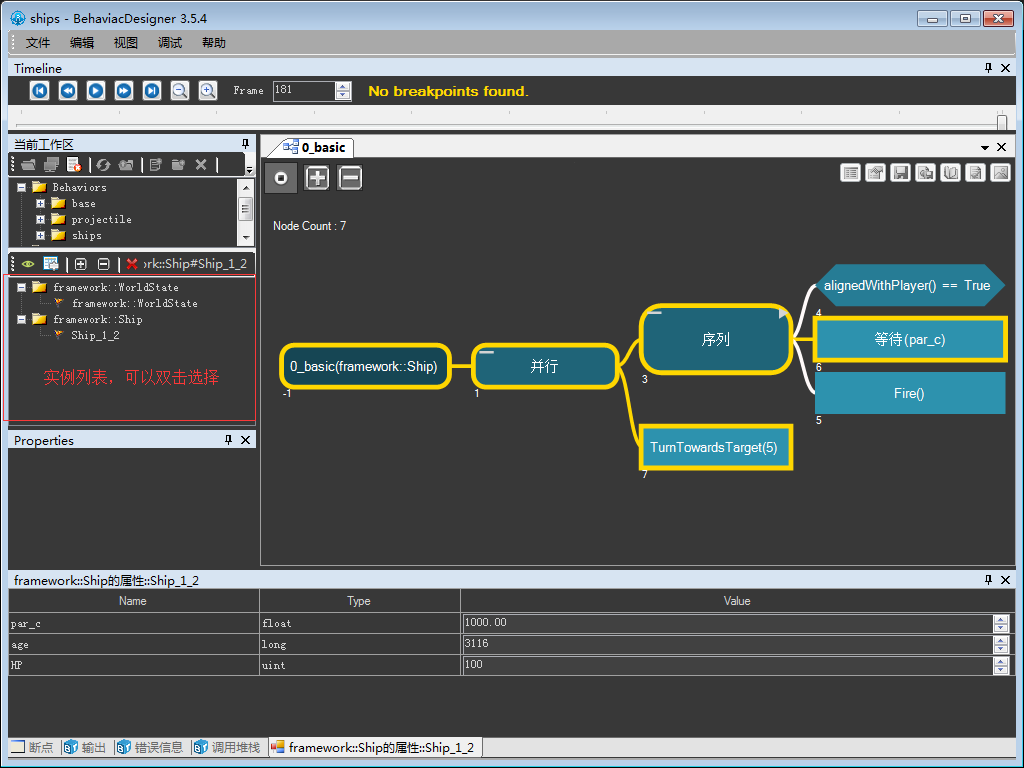Open the 调试 menu
This screenshot has width=1024, height=768.
(x=170, y=42)
